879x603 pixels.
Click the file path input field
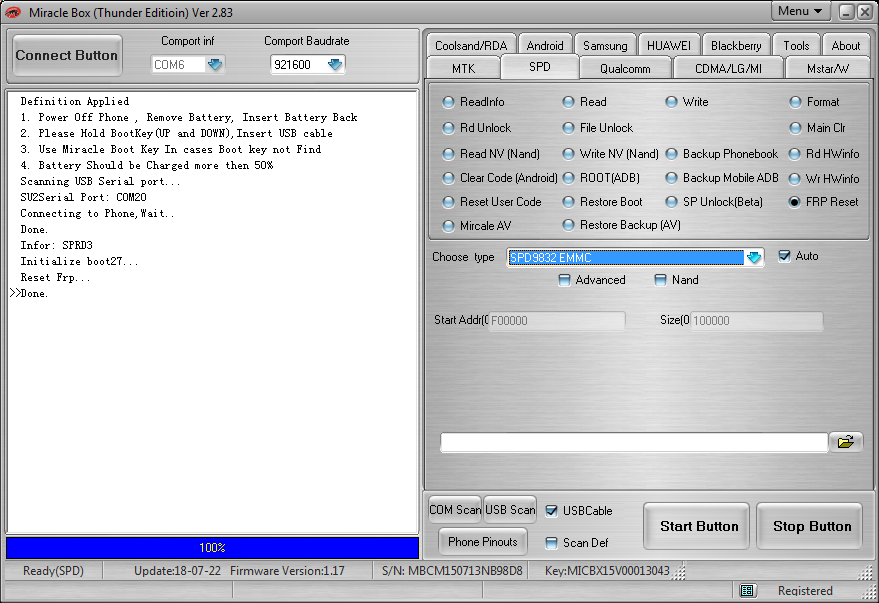(x=634, y=442)
